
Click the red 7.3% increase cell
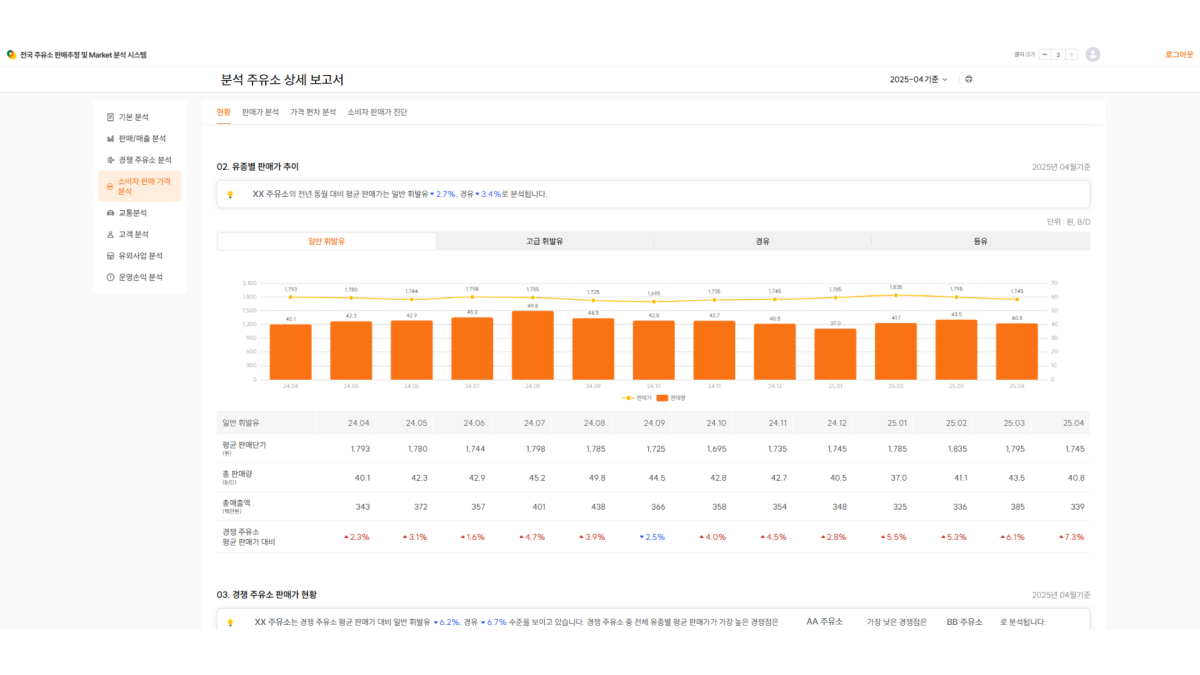coord(1070,537)
